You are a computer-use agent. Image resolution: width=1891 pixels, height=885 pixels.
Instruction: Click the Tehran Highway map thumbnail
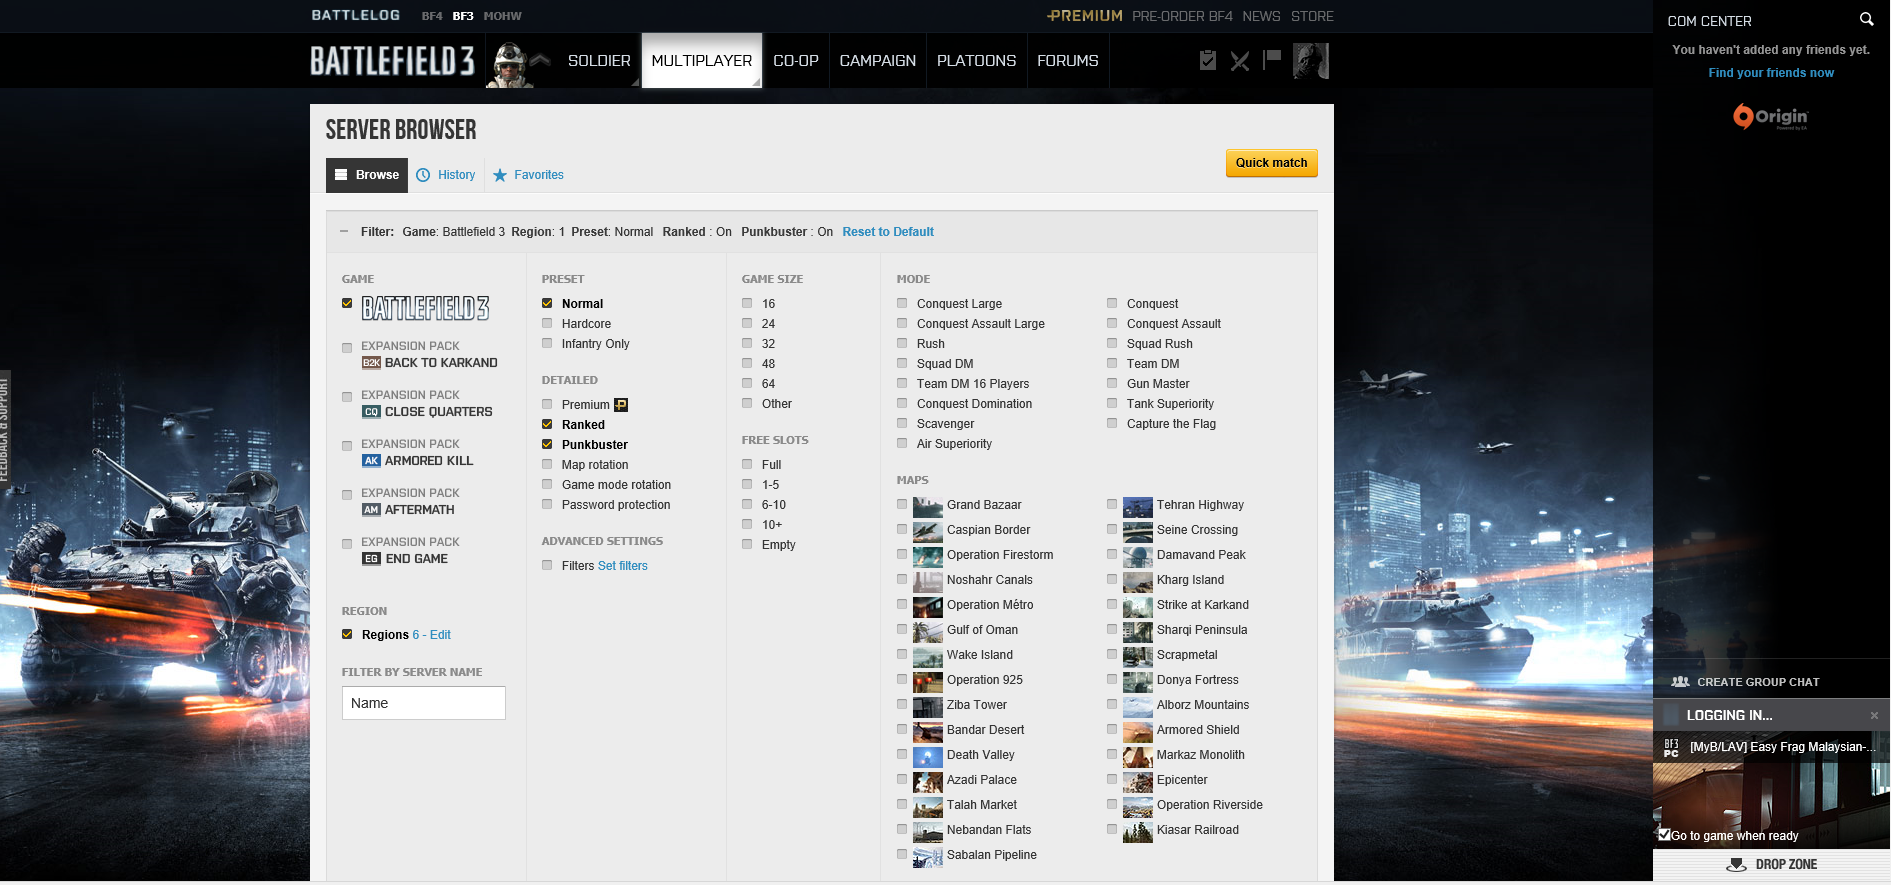point(1138,506)
